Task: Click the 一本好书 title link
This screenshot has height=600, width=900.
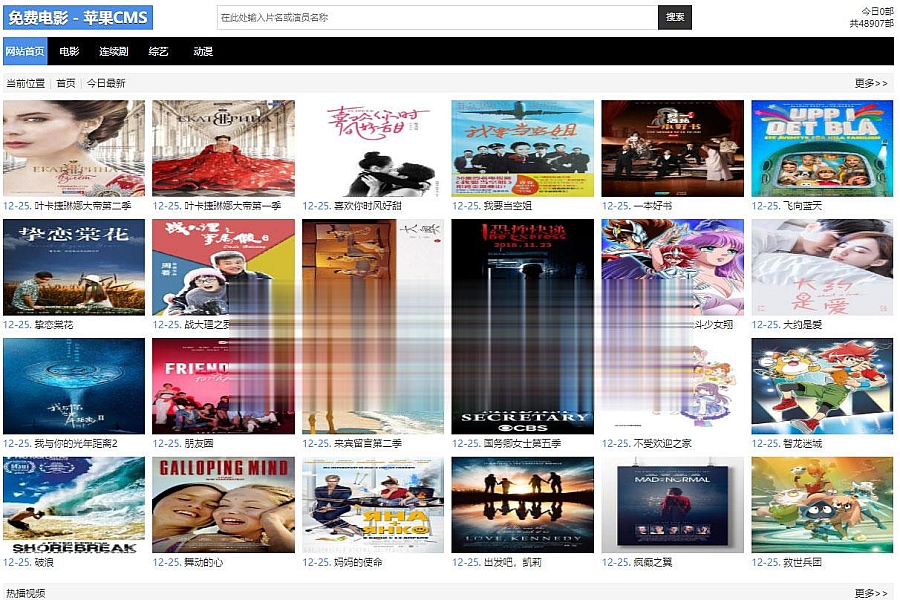Action: tap(653, 206)
